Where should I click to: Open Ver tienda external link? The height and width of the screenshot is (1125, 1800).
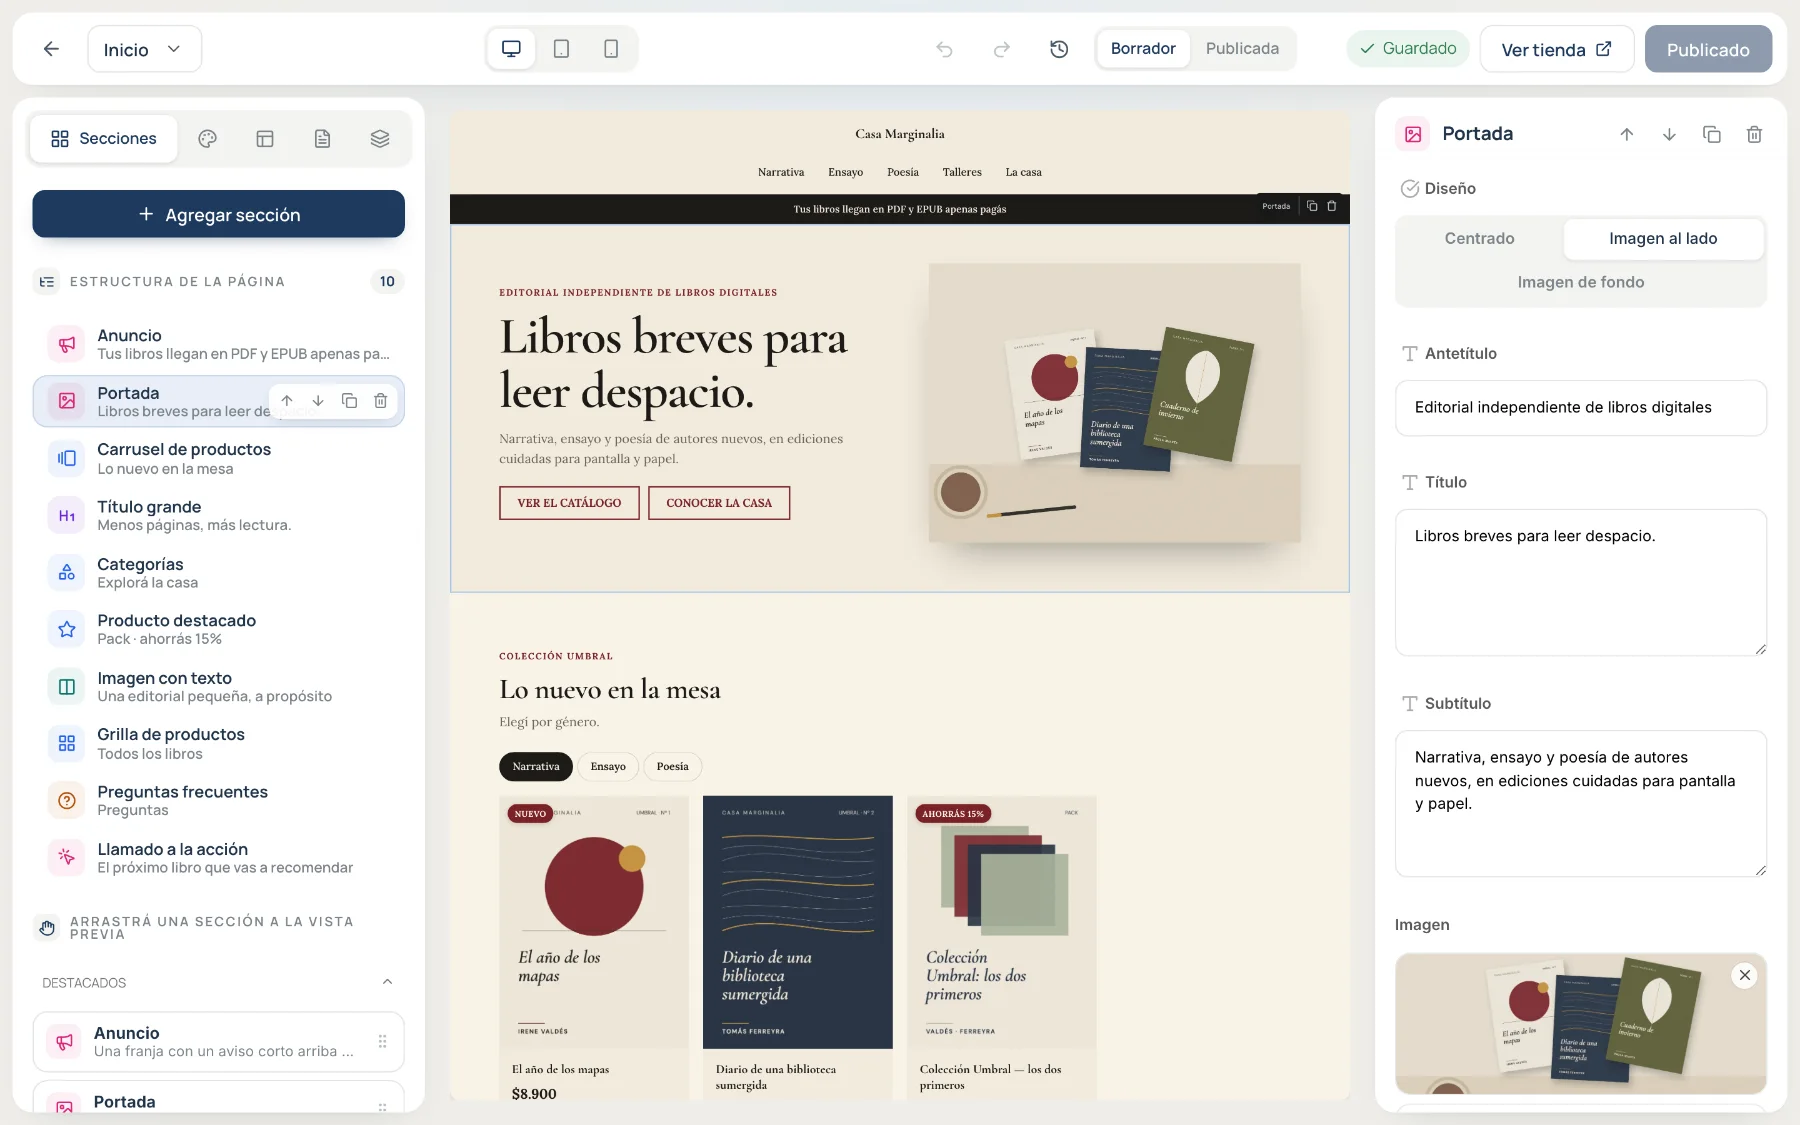coord(1556,49)
